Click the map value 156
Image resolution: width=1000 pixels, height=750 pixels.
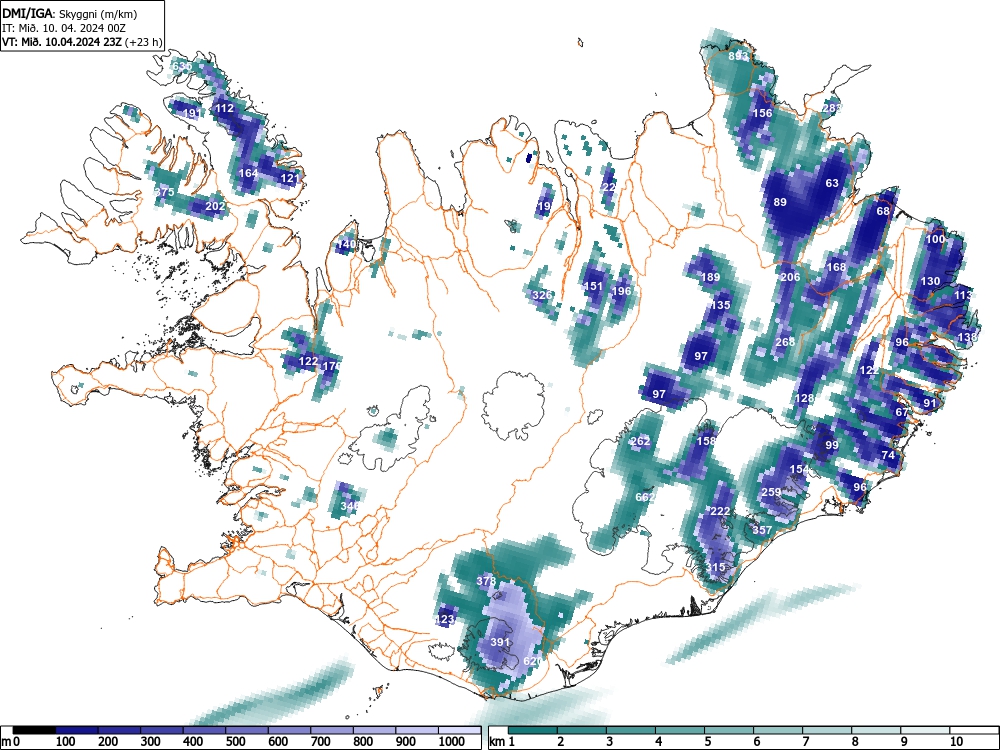763,113
